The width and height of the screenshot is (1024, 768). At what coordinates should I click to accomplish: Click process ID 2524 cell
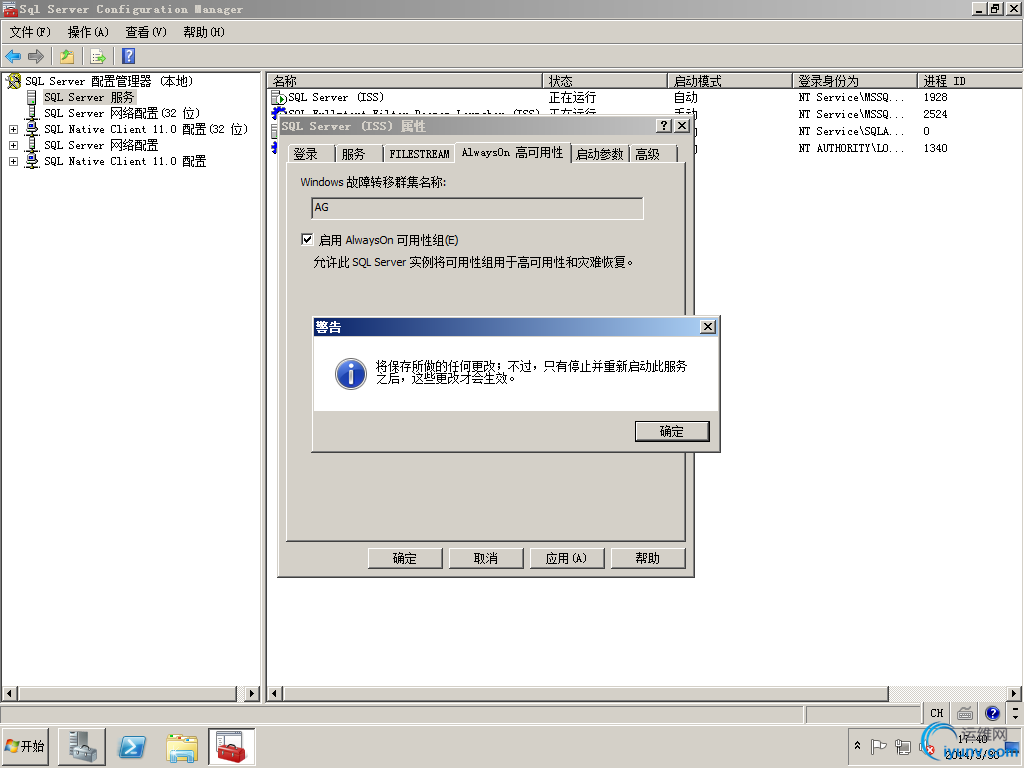pyautogui.click(x=935, y=114)
